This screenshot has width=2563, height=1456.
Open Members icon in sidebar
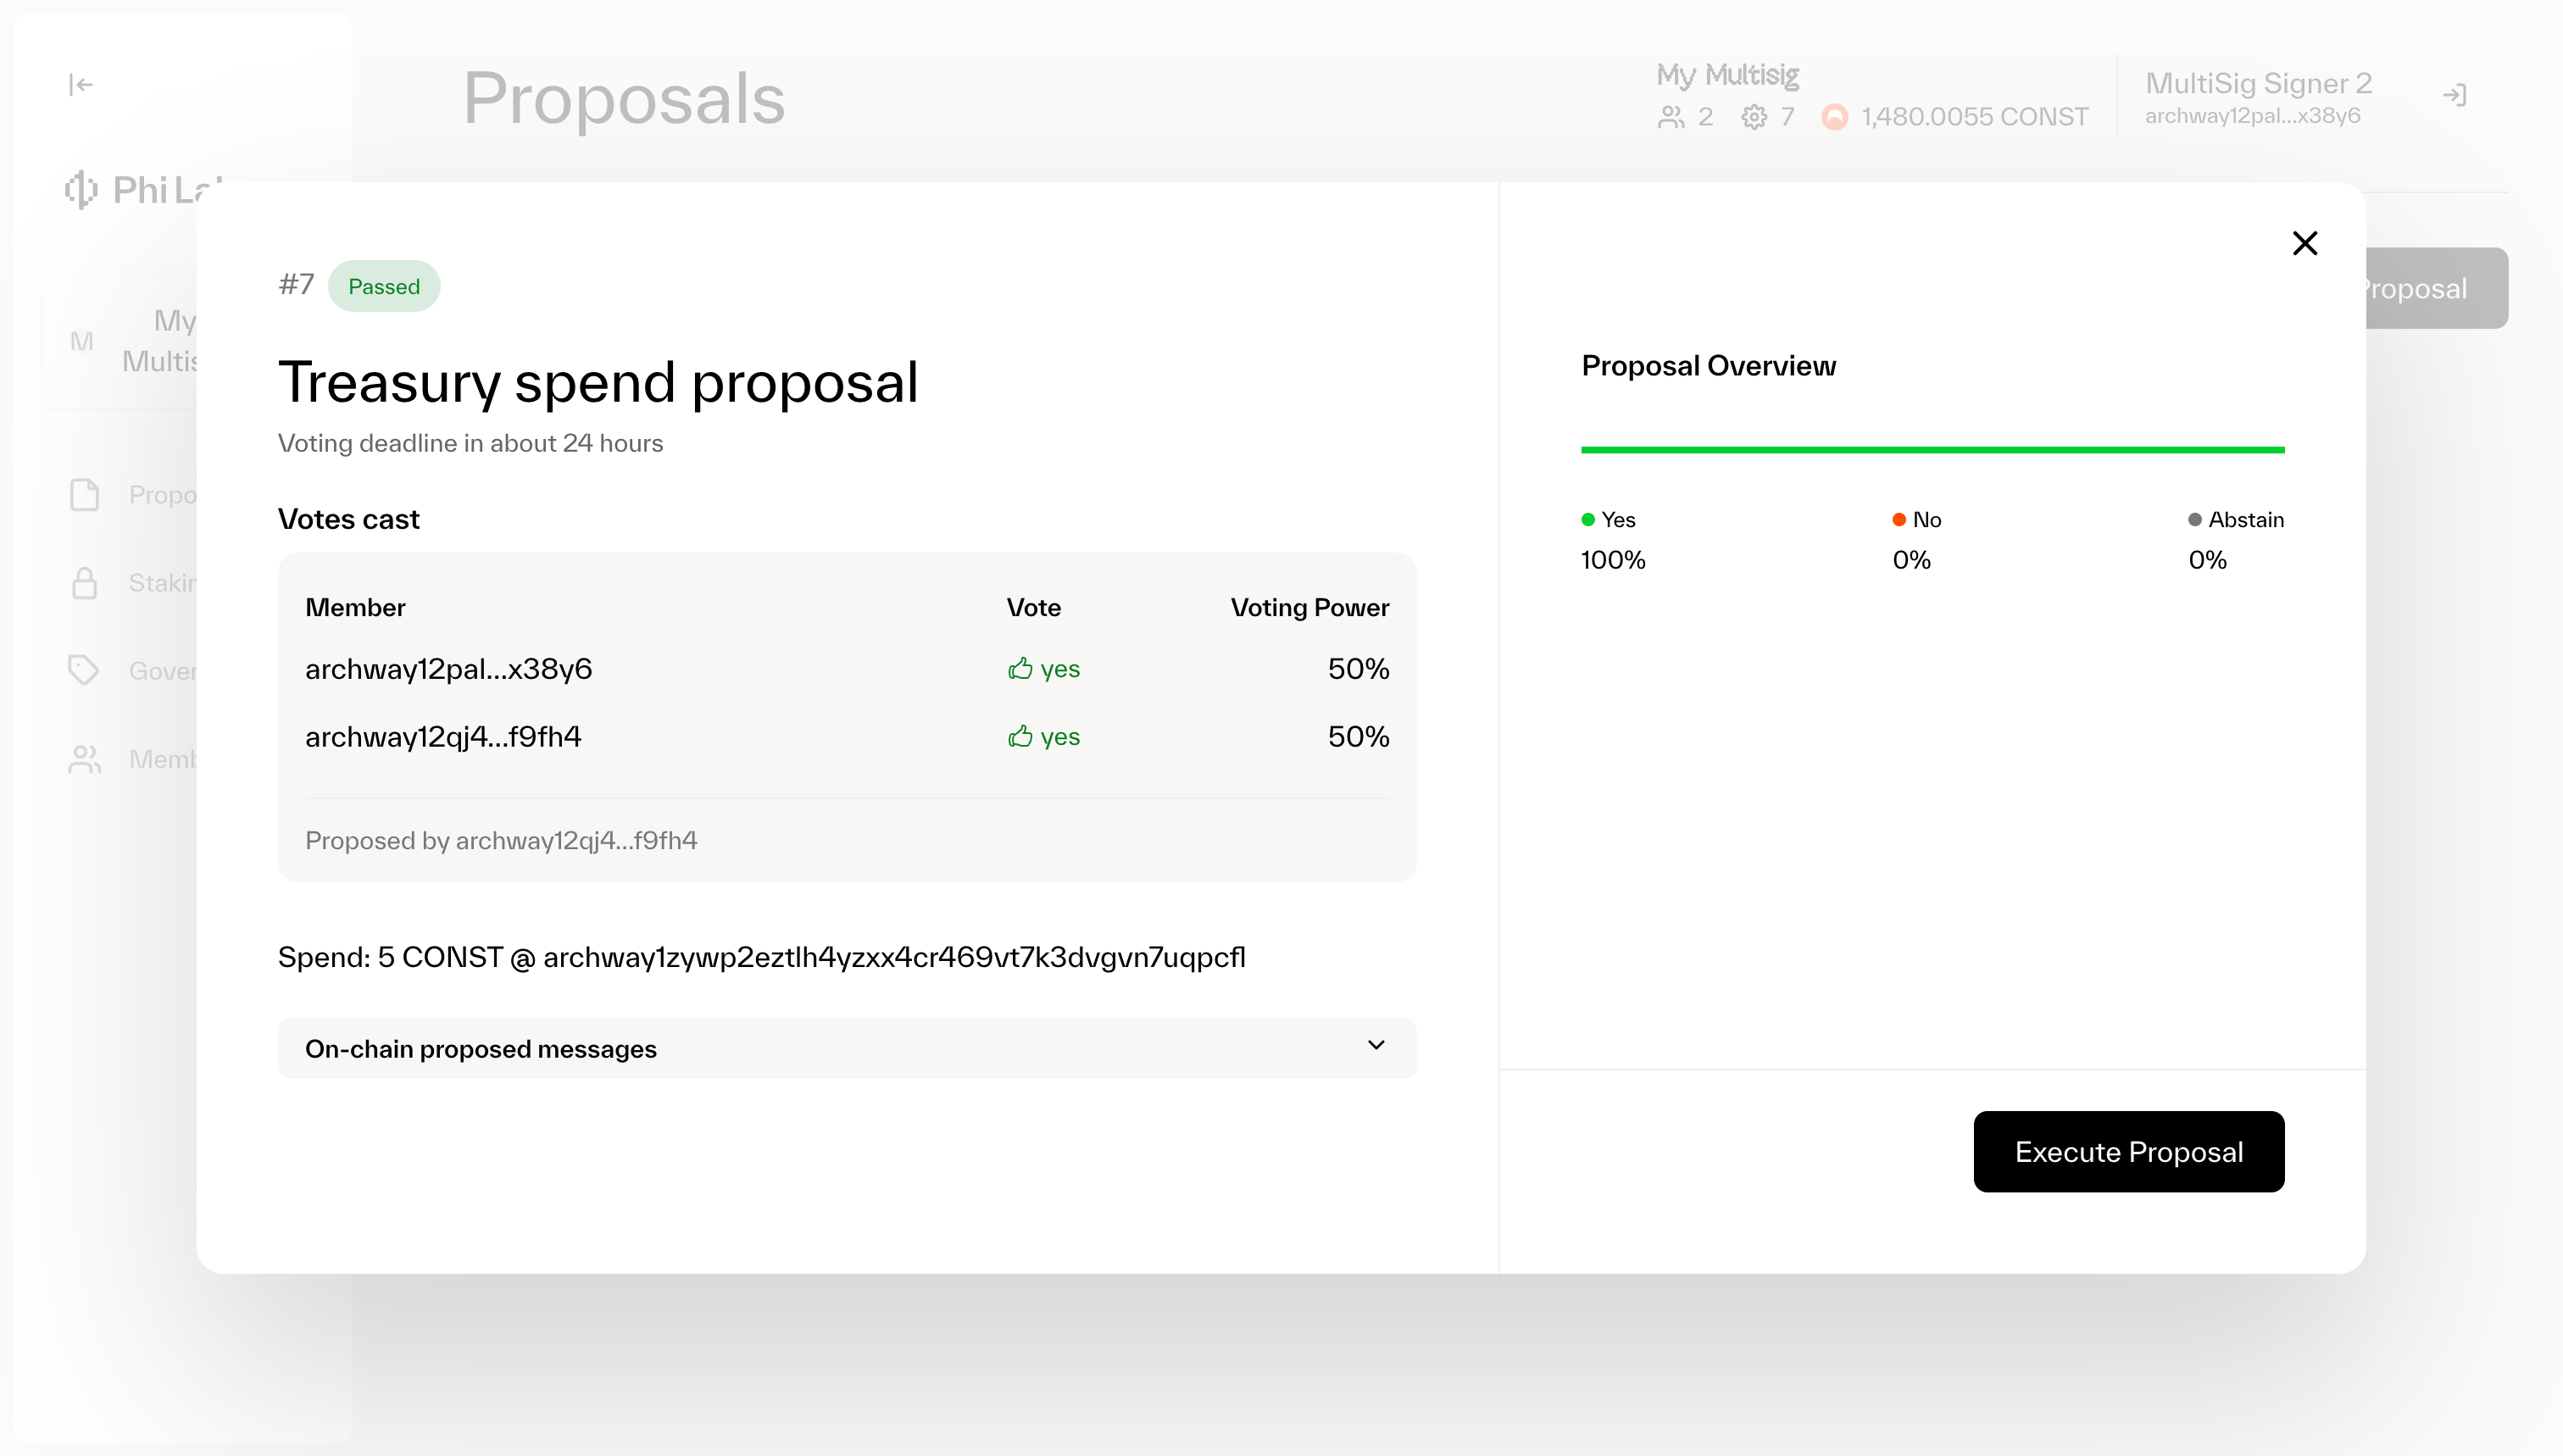pos(85,759)
